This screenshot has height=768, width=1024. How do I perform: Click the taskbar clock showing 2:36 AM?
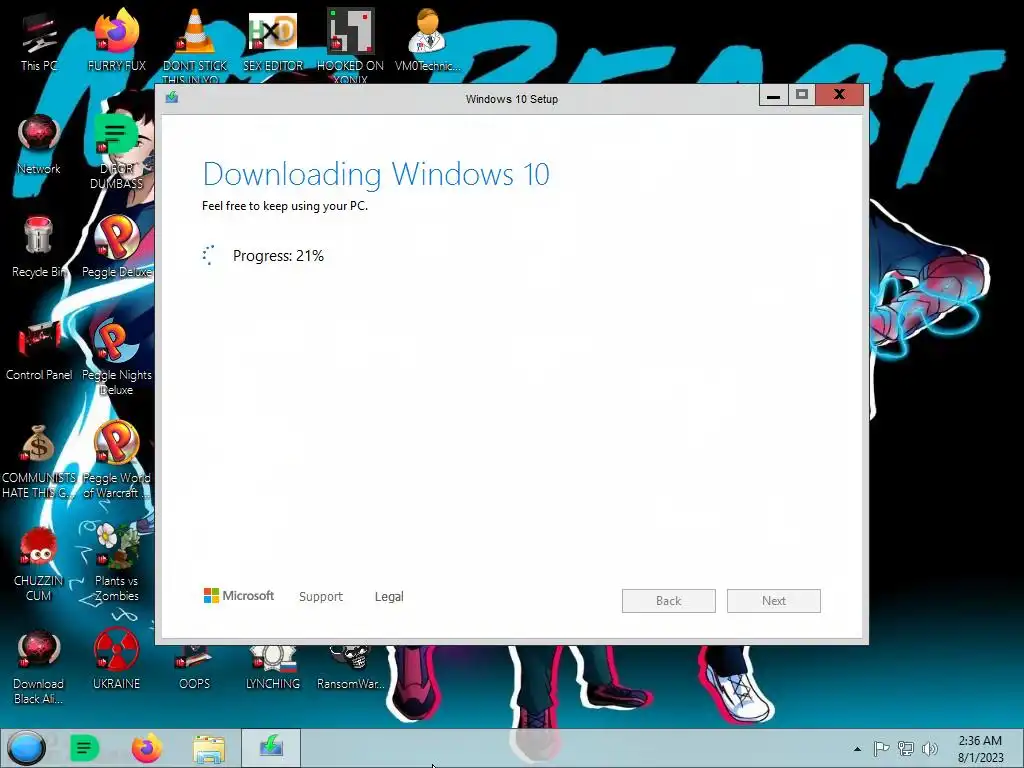click(x=980, y=749)
